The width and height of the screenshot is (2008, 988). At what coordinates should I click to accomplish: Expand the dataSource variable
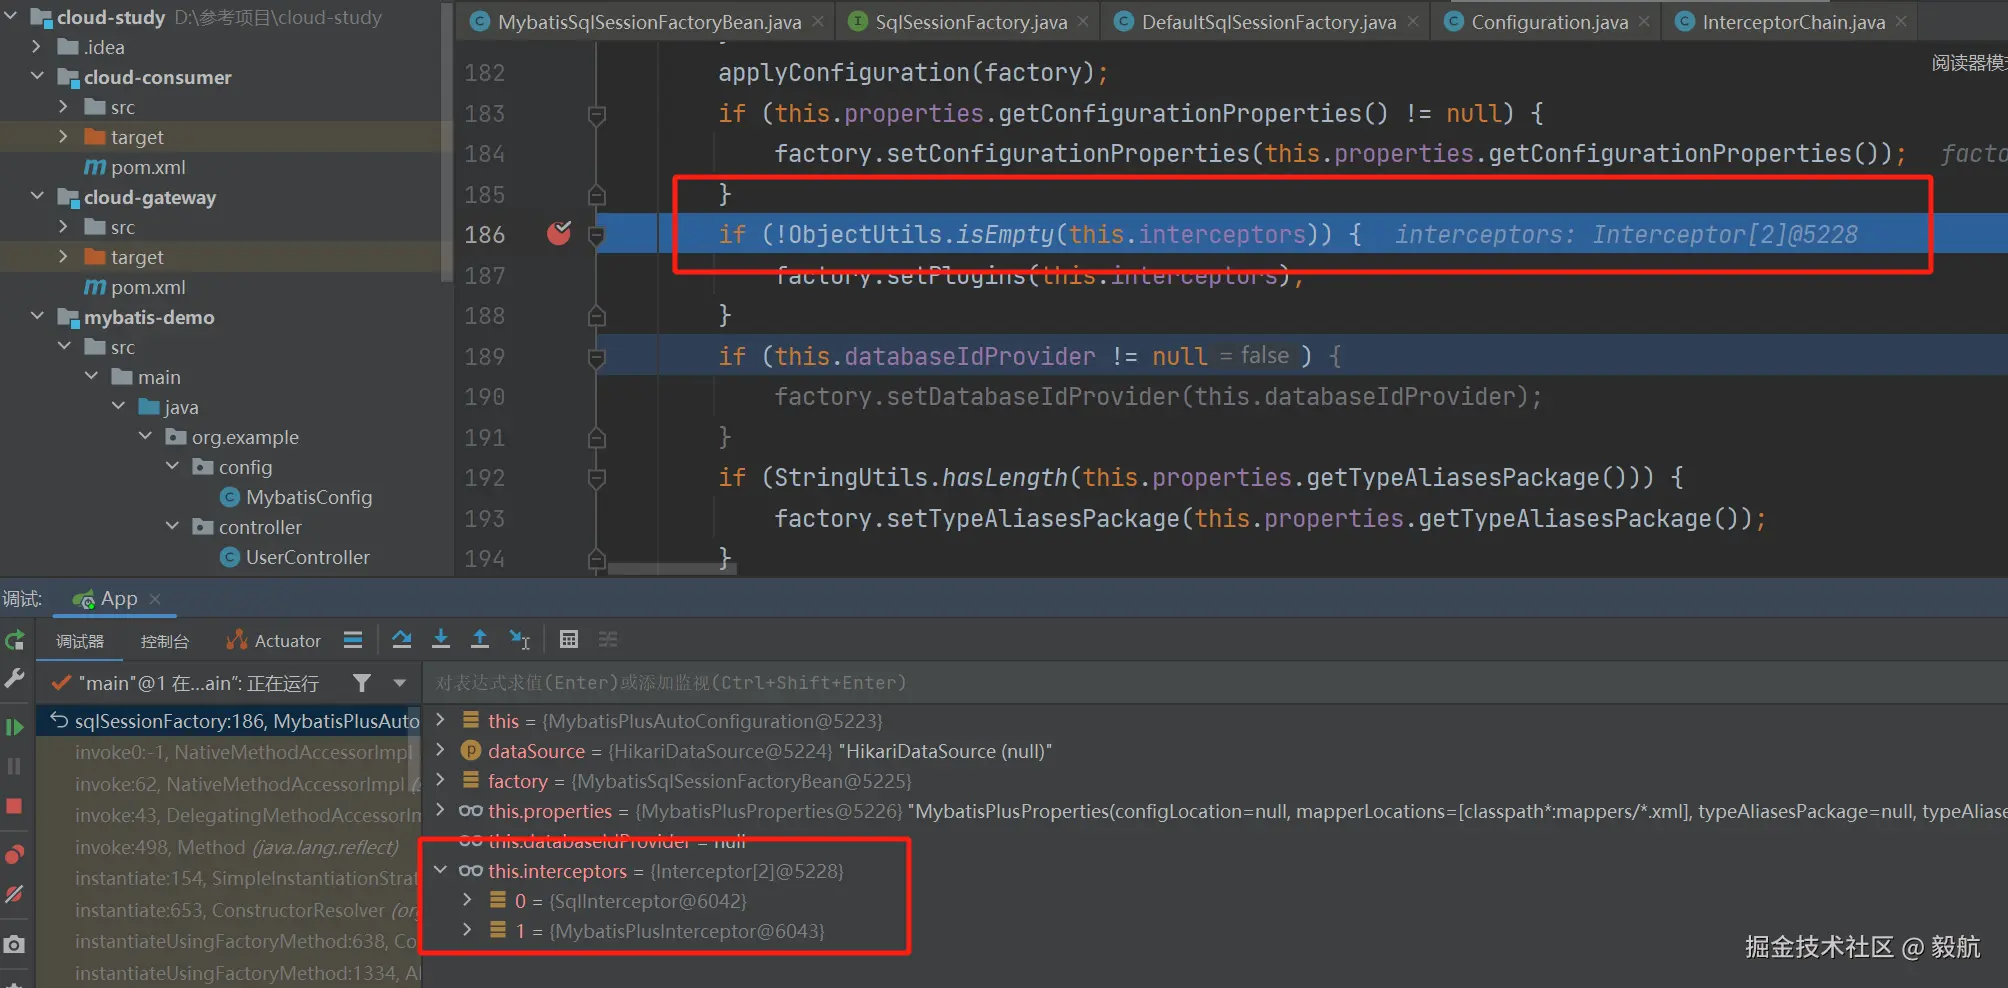[x=440, y=750]
